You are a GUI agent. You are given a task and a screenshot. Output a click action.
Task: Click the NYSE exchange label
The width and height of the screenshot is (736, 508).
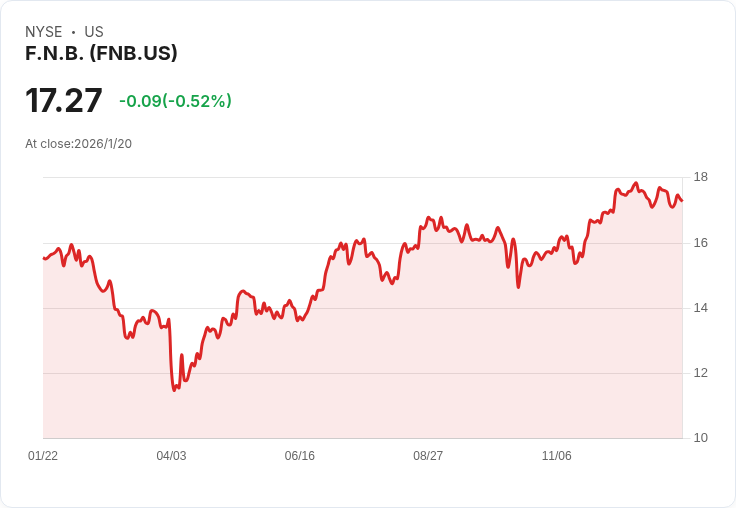43,32
